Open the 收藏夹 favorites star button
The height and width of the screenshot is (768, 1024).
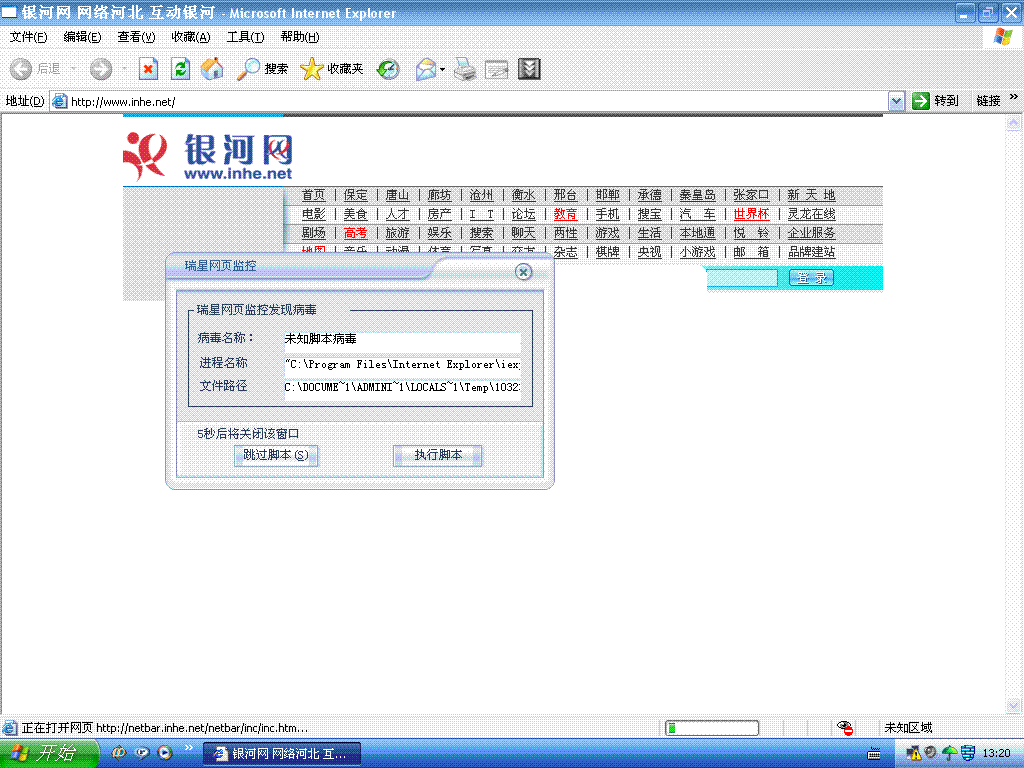331,69
